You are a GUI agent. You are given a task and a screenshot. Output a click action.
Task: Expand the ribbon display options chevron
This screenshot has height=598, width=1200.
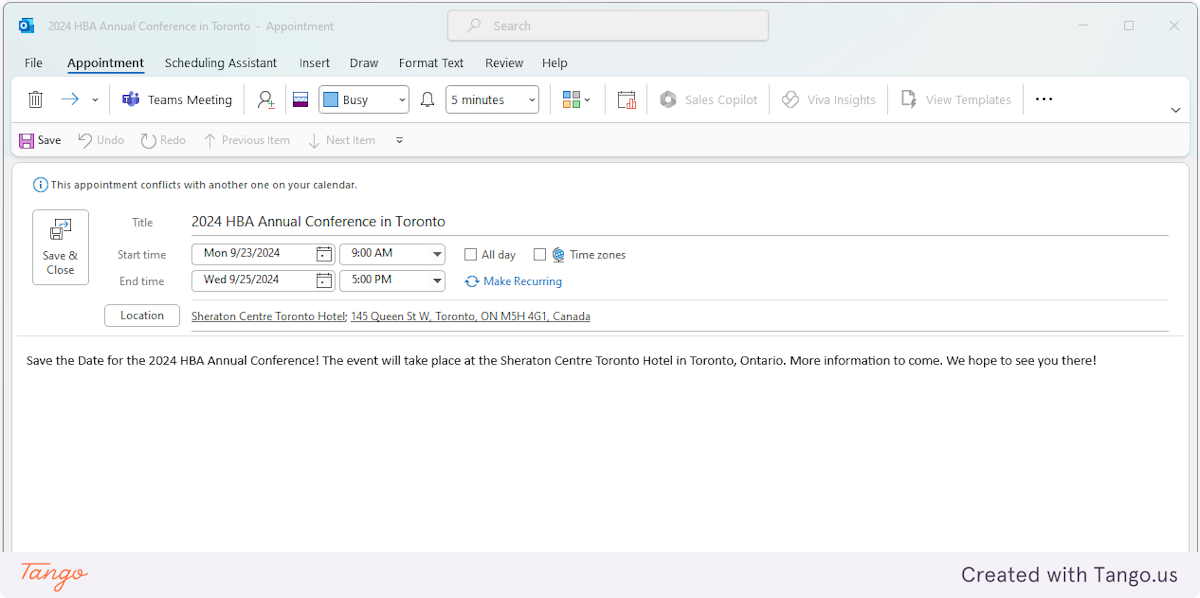[1176, 110]
